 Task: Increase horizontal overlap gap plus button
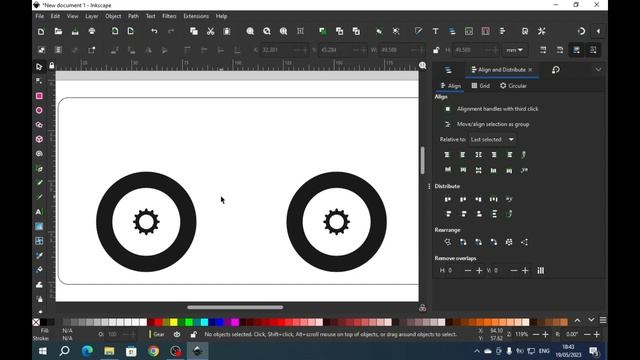coord(479,270)
